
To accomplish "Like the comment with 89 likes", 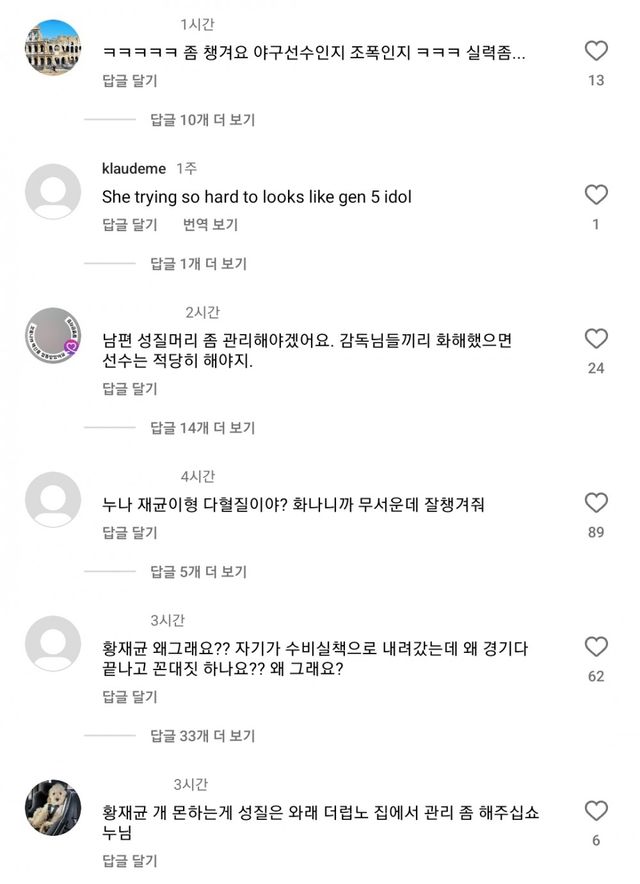I will pyautogui.click(x=596, y=503).
